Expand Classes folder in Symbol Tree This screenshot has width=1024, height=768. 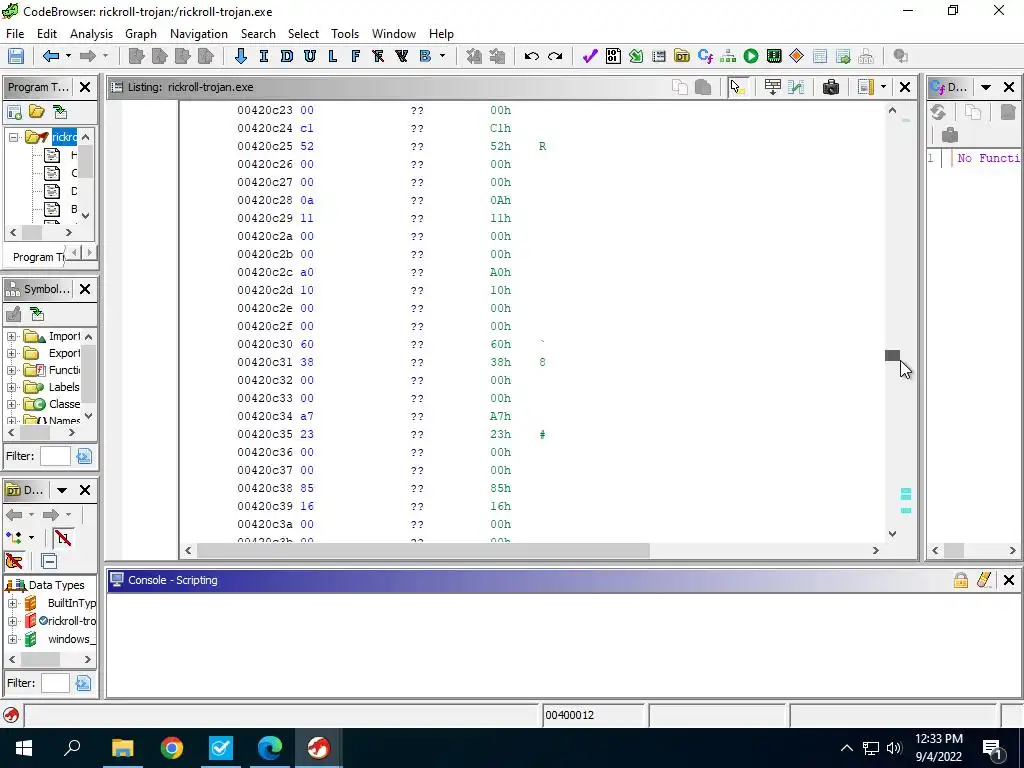coord(12,404)
